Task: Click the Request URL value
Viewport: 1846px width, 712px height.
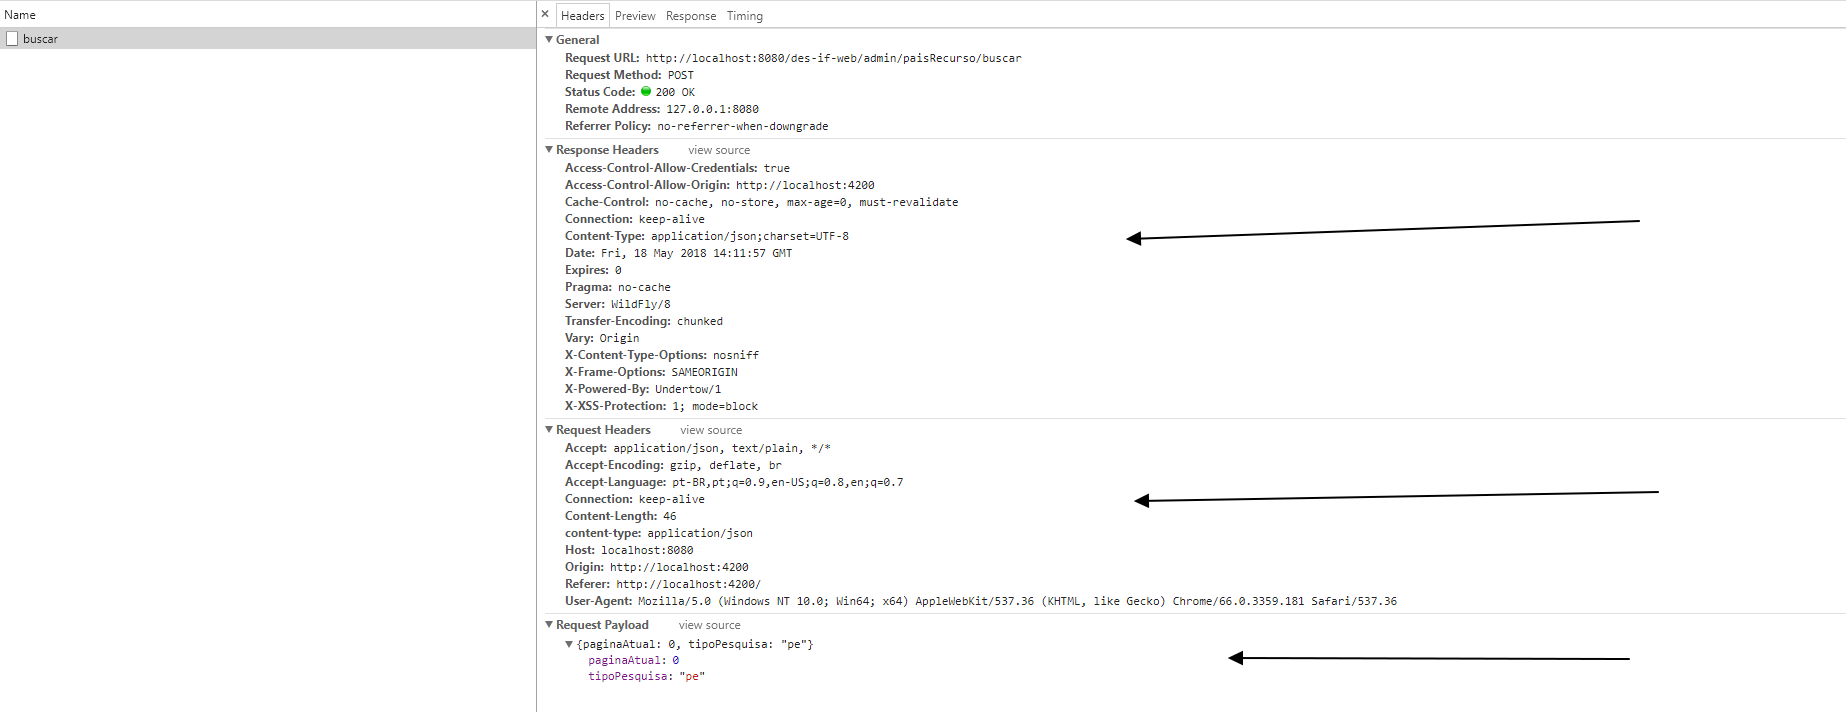Action: 834,58
